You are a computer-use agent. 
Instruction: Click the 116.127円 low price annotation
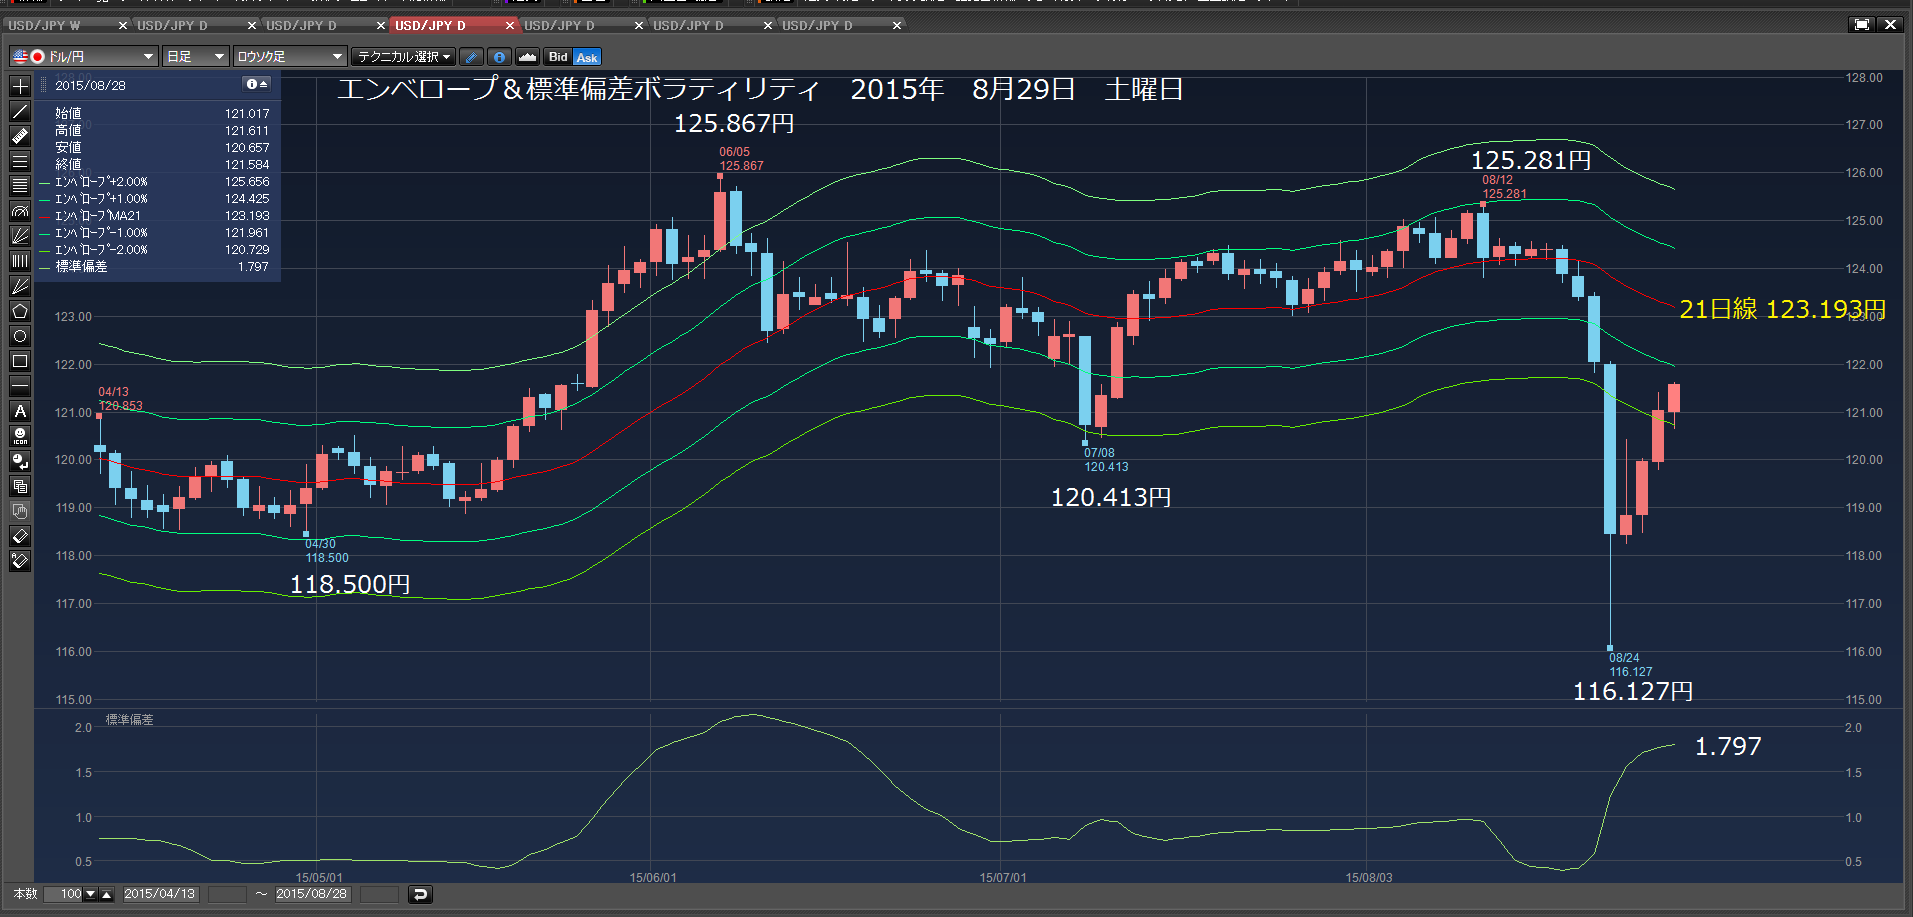1633,691
